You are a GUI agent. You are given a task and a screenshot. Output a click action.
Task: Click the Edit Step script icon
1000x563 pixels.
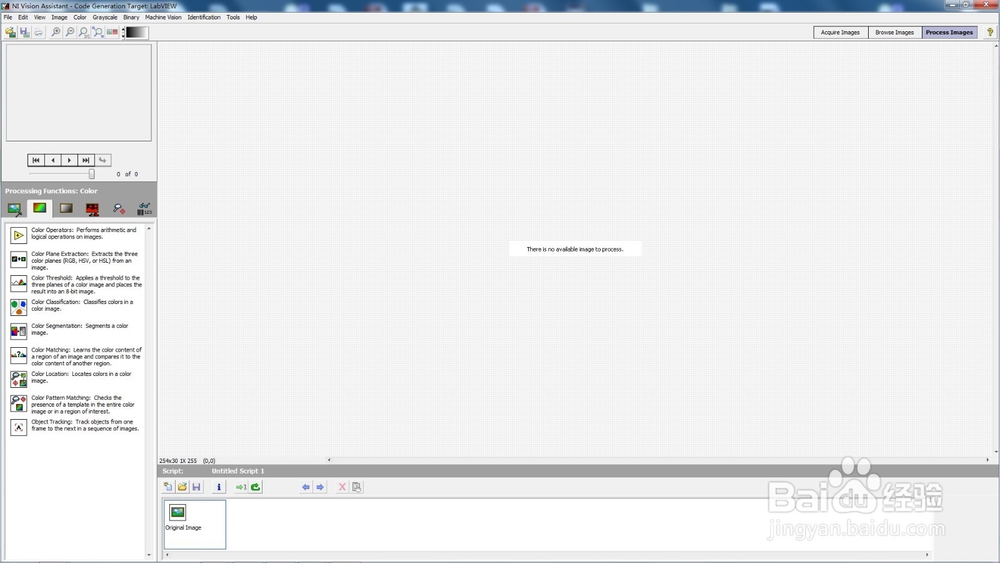point(357,486)
